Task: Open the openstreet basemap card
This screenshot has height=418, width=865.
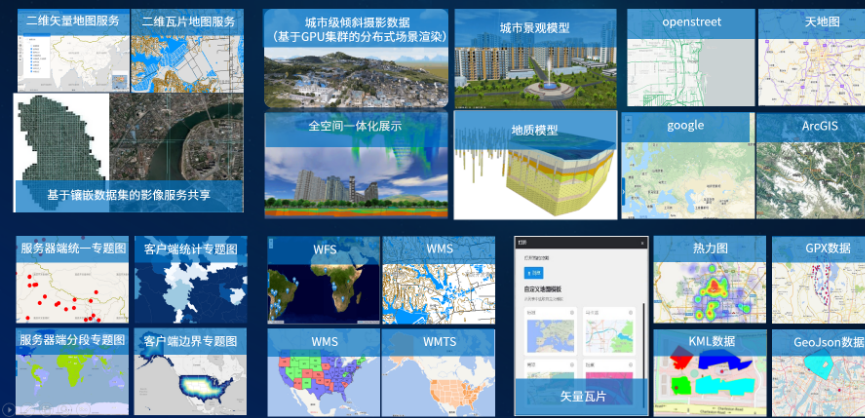Action: [691, 57]
